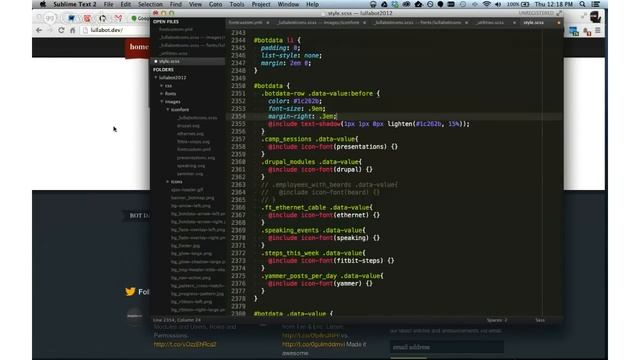This screenshot has height=360, width=640.
Task: Click line number 2350 in the gutter
Action: [x=238, y=86]
